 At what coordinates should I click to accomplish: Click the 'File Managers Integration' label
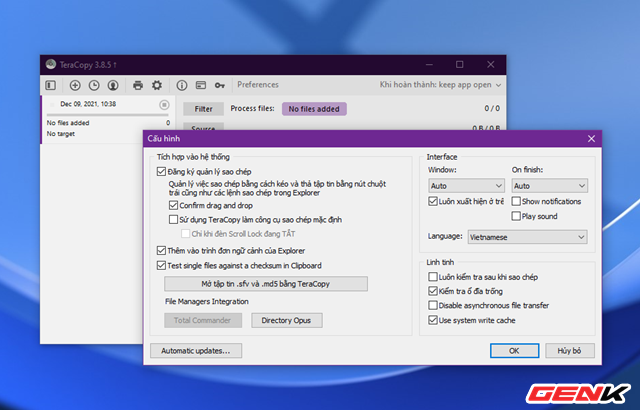pos(207,301)
